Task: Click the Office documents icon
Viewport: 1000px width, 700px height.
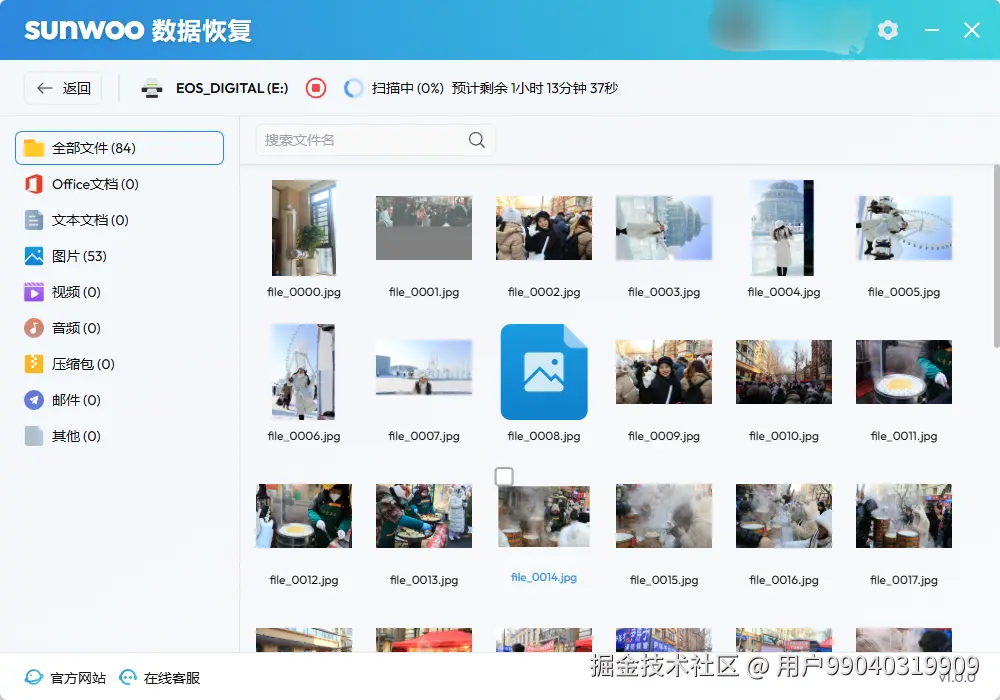Action: 34,184
